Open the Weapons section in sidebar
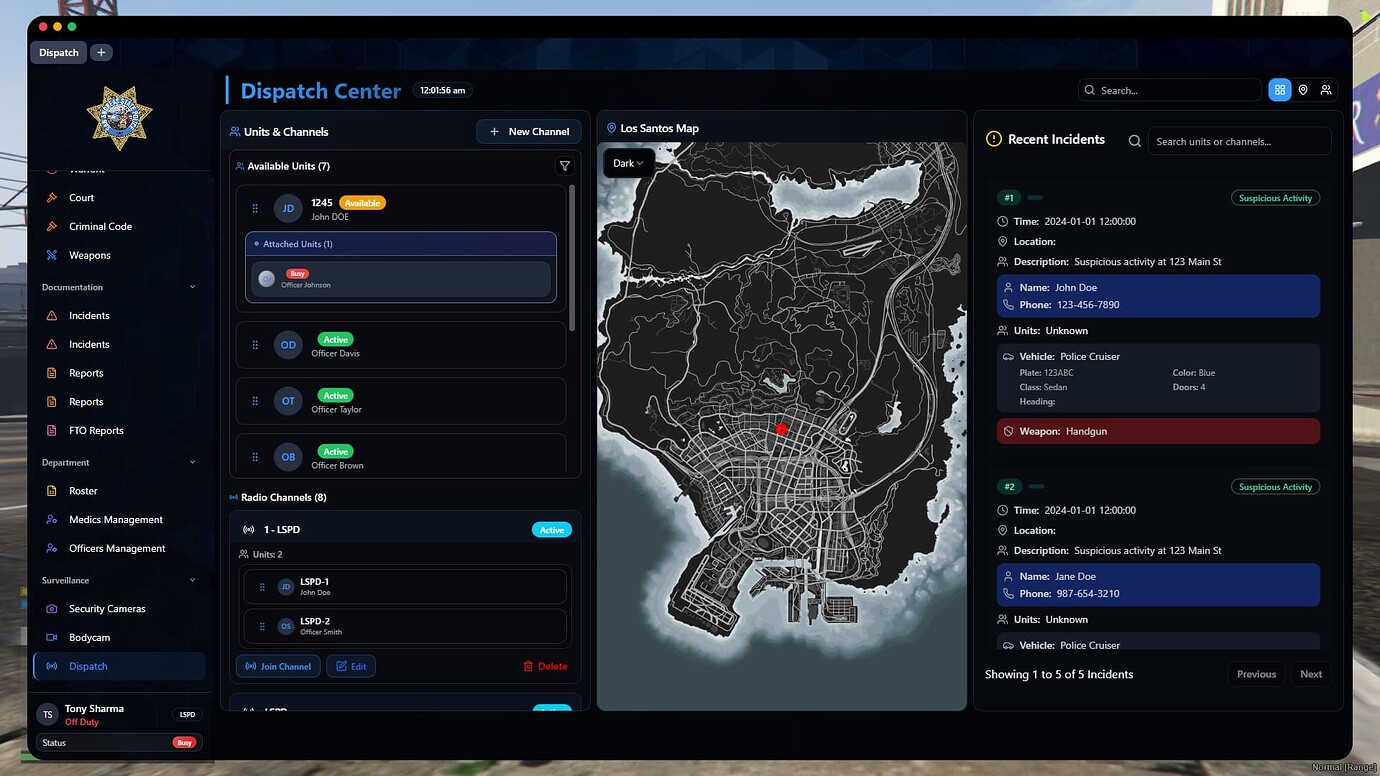Screen dimensions: 1380x776 [x=89, y=255]
